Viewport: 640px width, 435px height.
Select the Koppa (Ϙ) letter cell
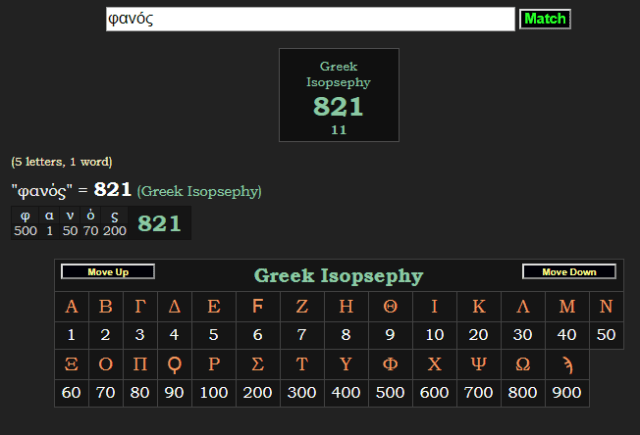click(174, 364)
